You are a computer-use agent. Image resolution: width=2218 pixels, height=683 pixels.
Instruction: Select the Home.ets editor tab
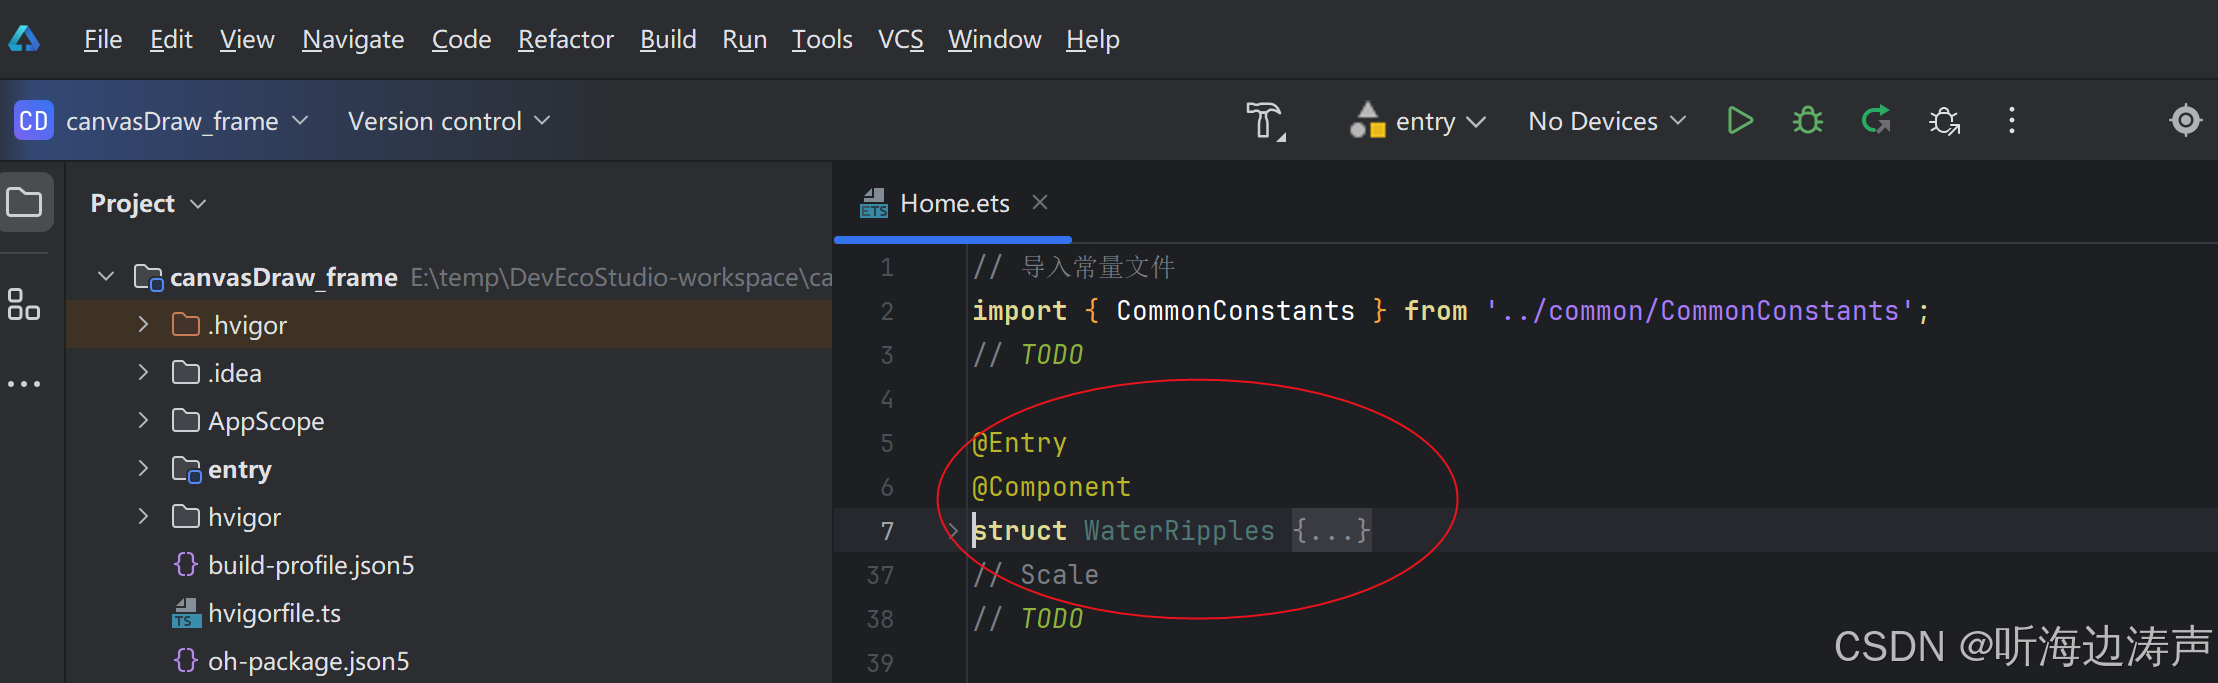tap(954, 203)
